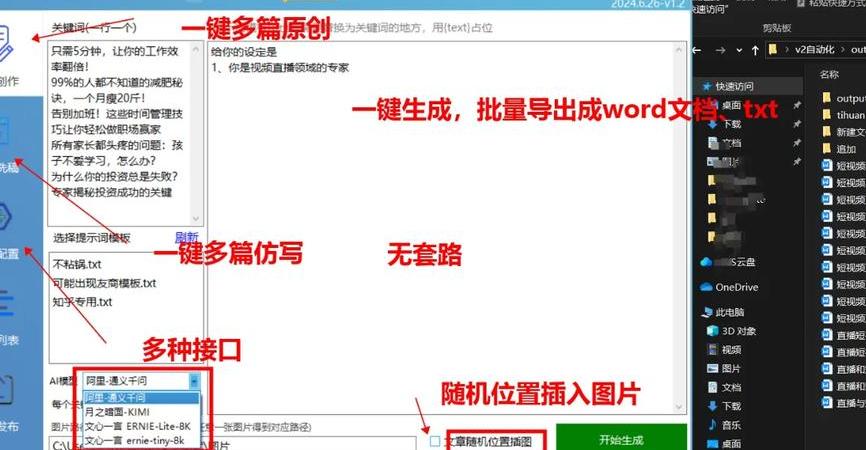
Task: Click the pin icon beside 下载 in quick access
Action: [797, 124]
